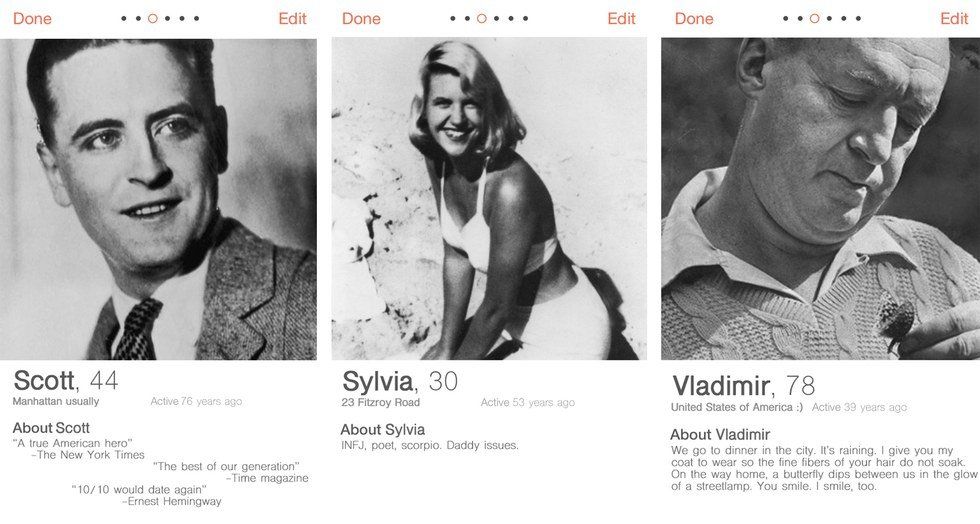Tap Edit on Scott's profile
This screenshot has width=980, height=524.
coord(292,19)
